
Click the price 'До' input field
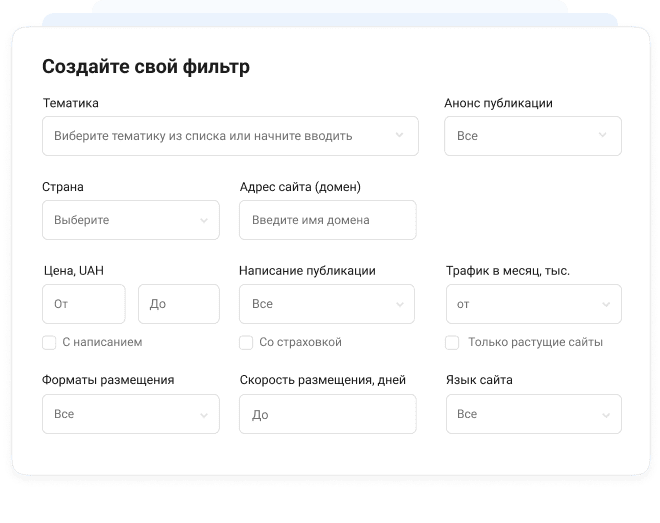178,304
